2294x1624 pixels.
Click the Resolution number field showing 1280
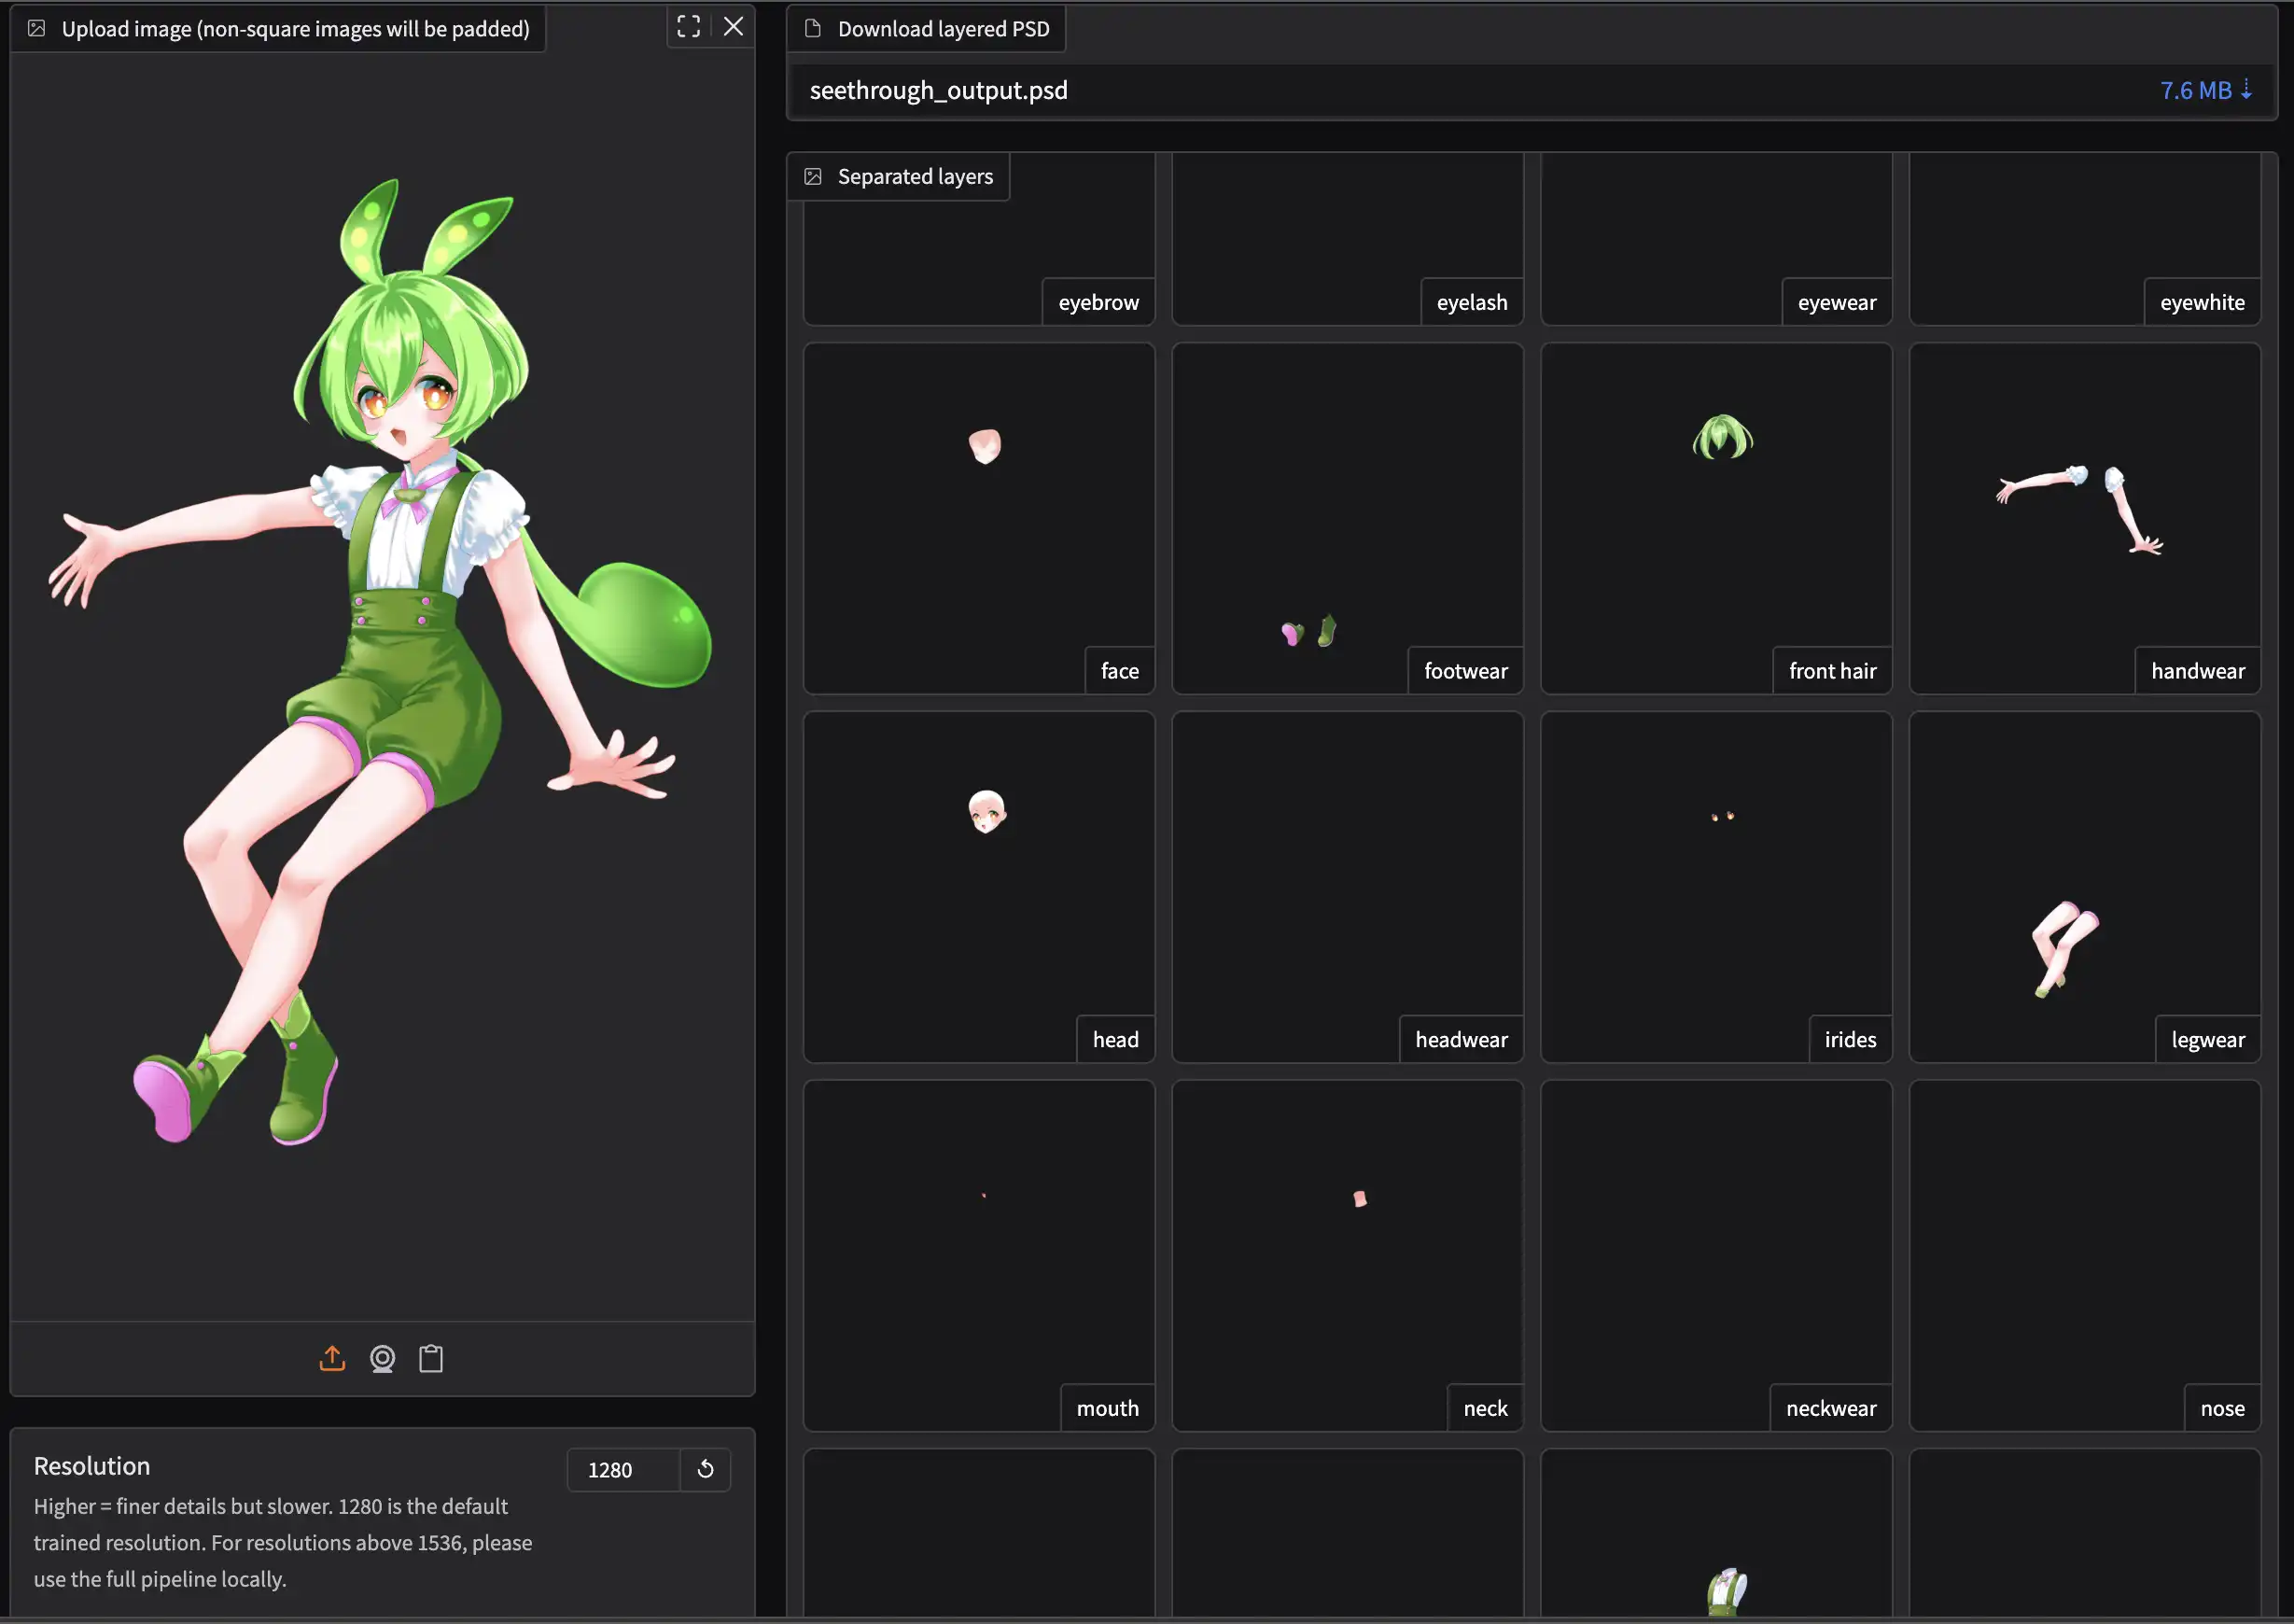click(622, 1469)
